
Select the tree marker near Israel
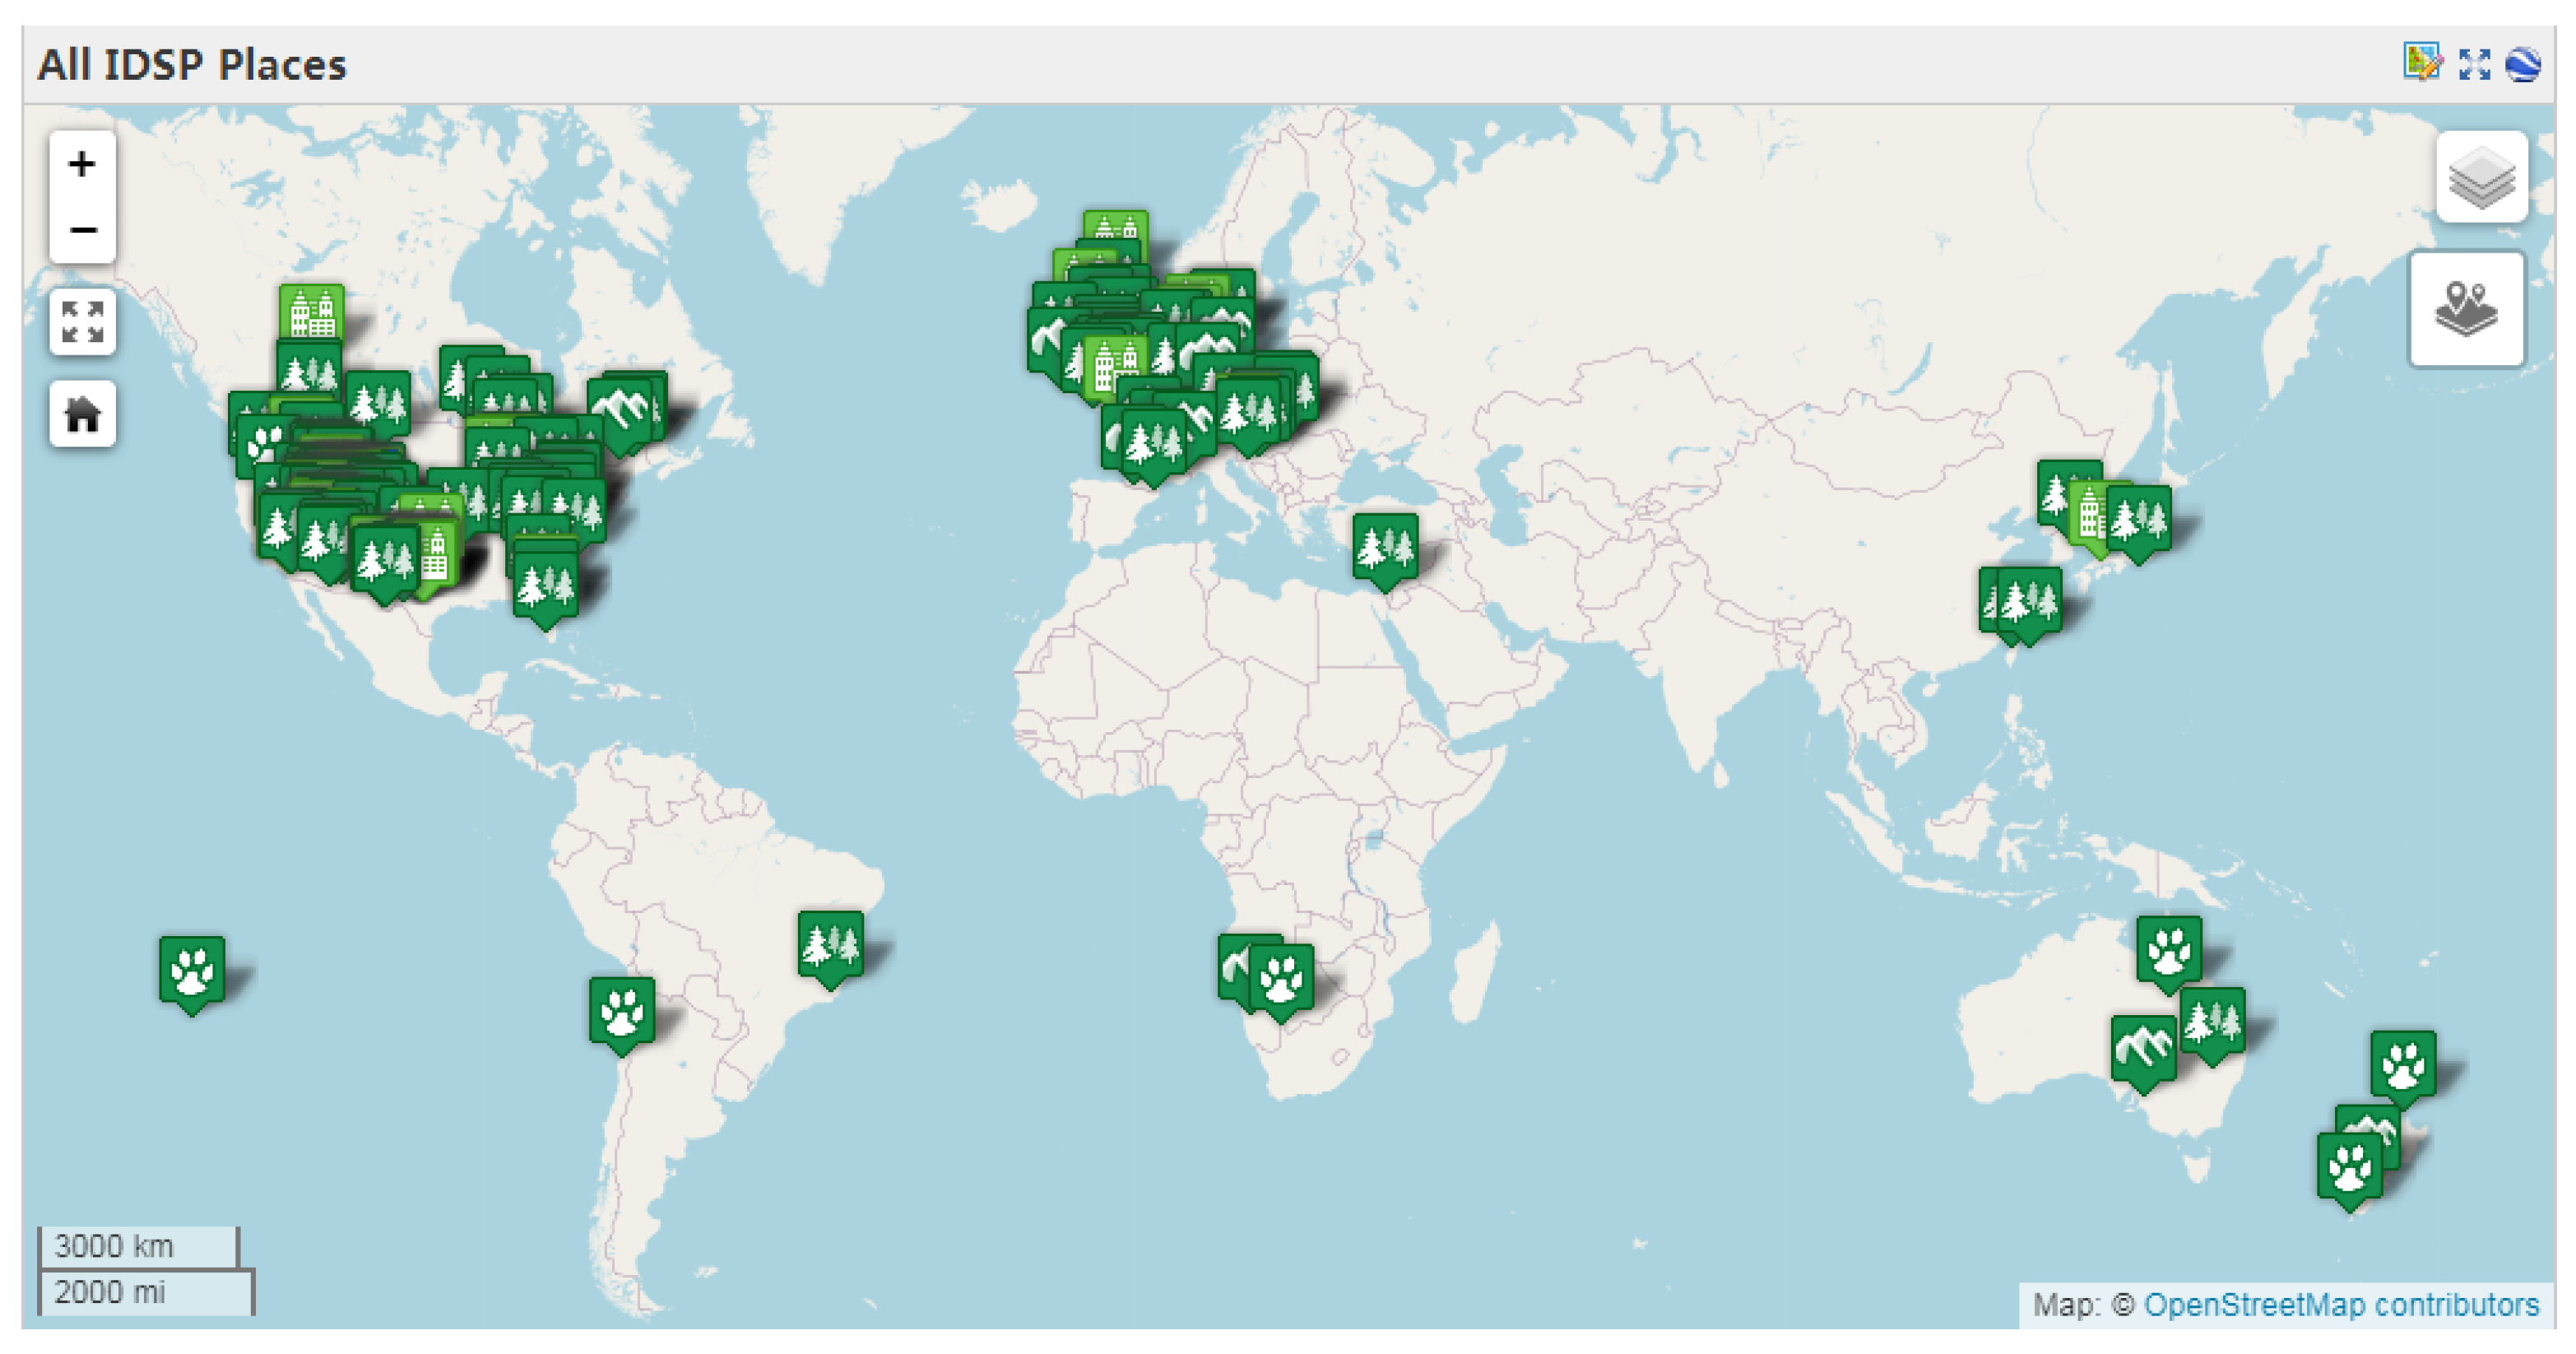[x=1385, y=547]
